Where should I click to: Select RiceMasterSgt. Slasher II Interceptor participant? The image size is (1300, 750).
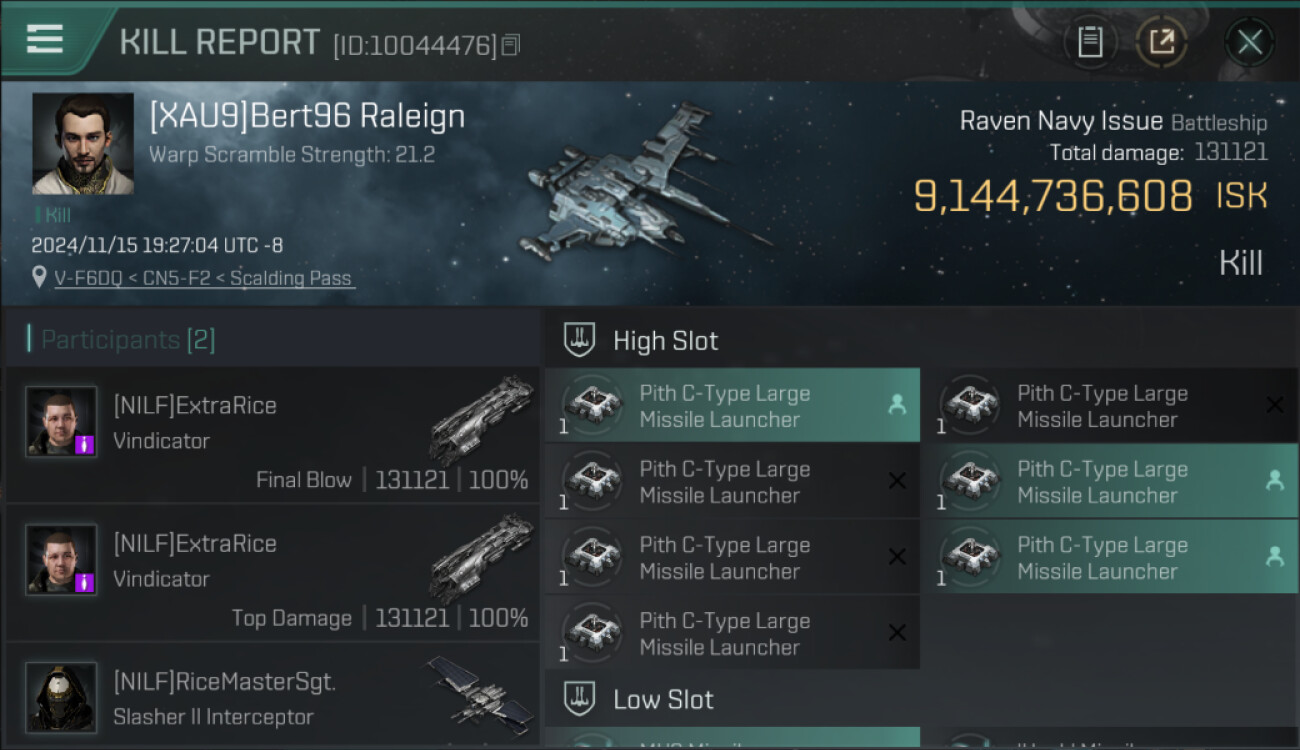pyautogui.click(x=272, y=698)
